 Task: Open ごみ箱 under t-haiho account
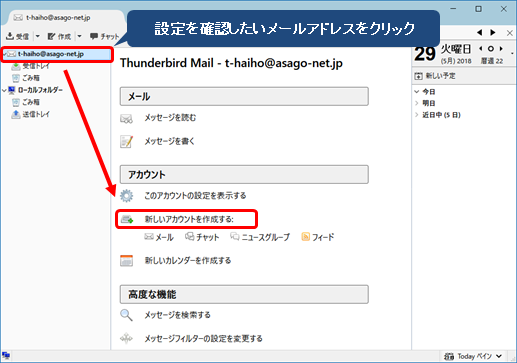(x=31, y=78)
